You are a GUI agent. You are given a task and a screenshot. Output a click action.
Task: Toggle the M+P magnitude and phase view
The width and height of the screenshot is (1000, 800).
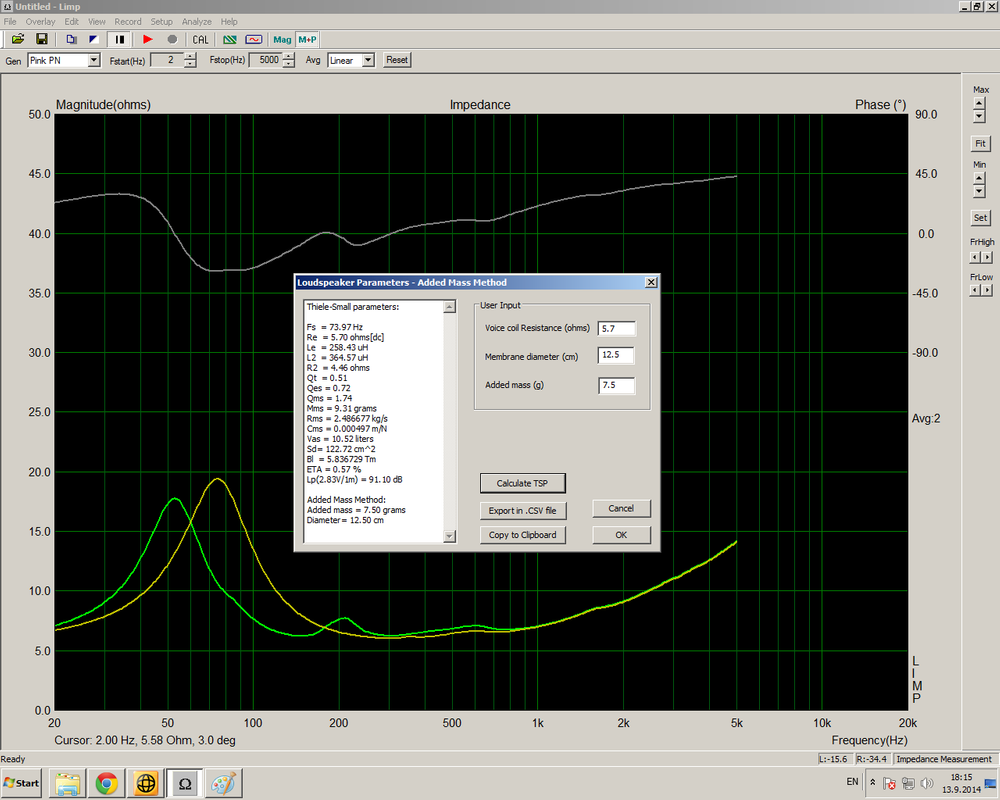307,40
